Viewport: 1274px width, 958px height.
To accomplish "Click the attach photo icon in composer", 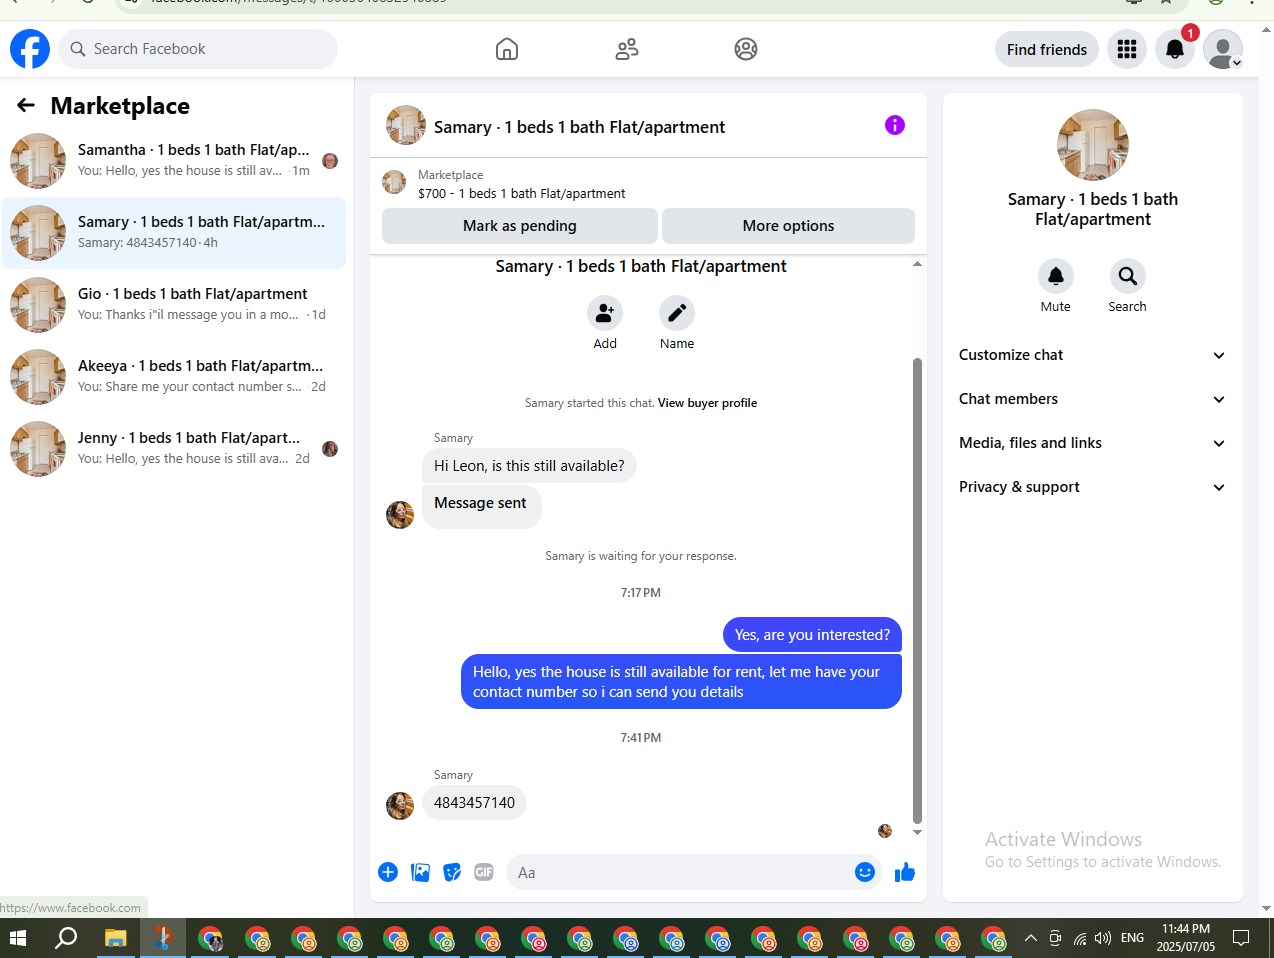I will (421, 872).
